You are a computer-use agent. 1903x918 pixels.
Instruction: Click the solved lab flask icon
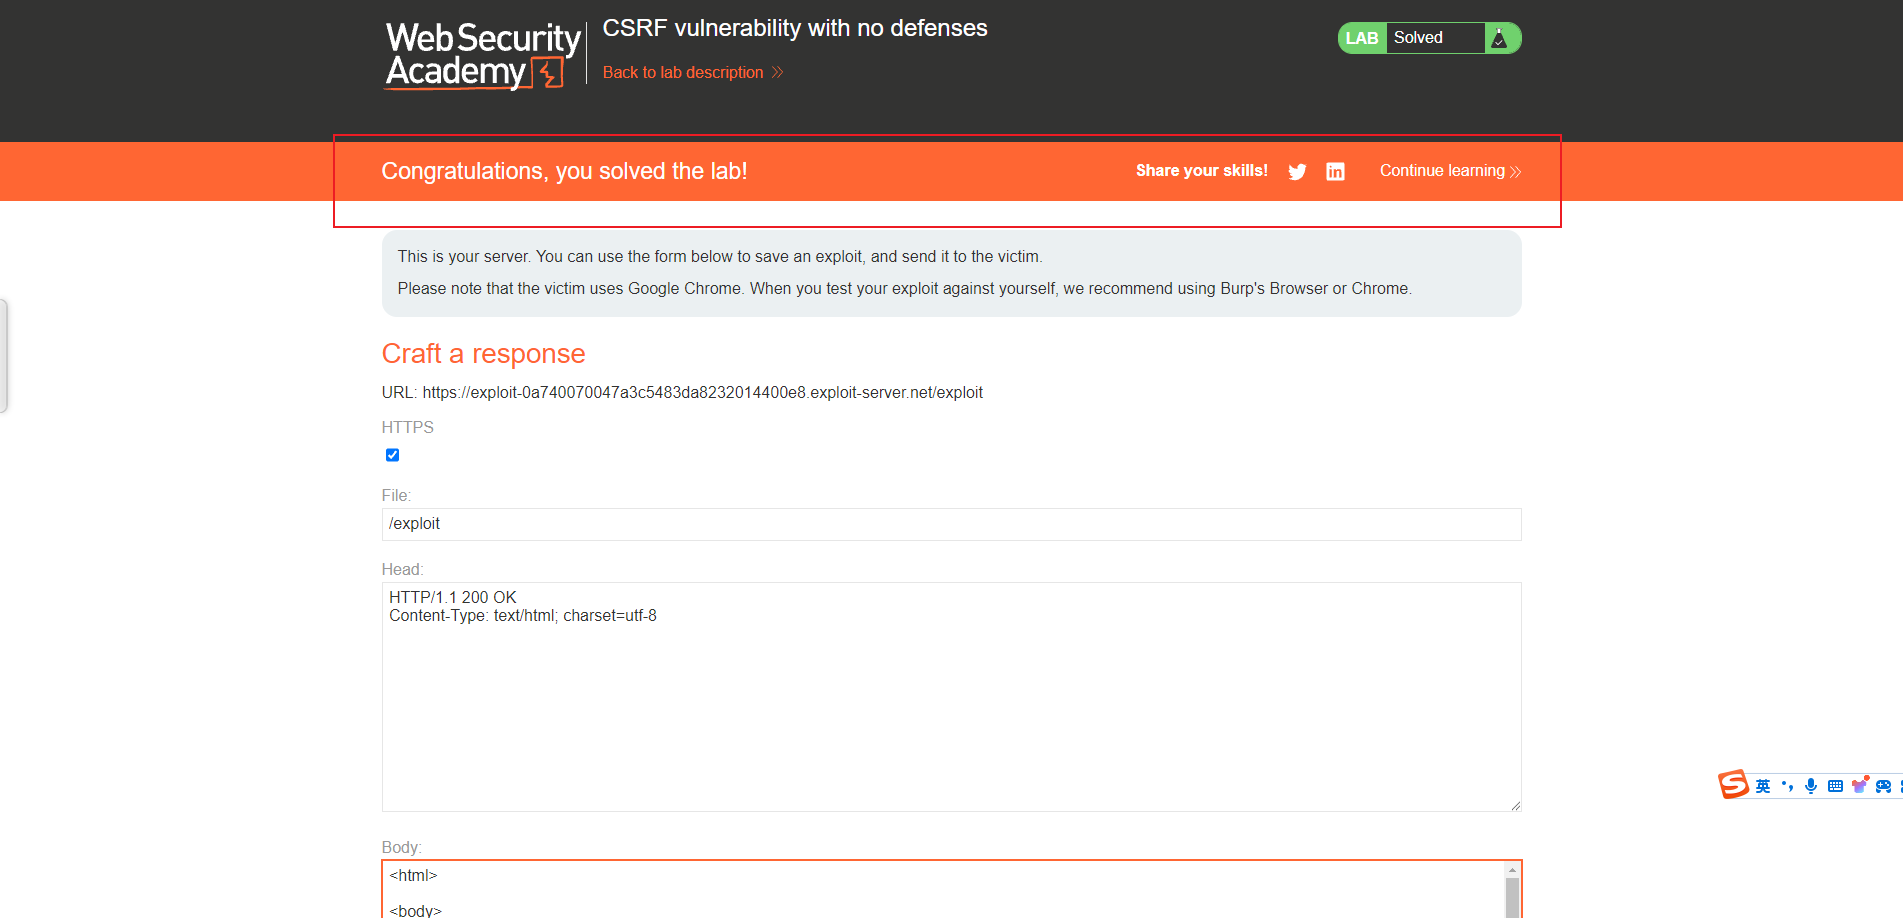click(x=1499, y=38)
